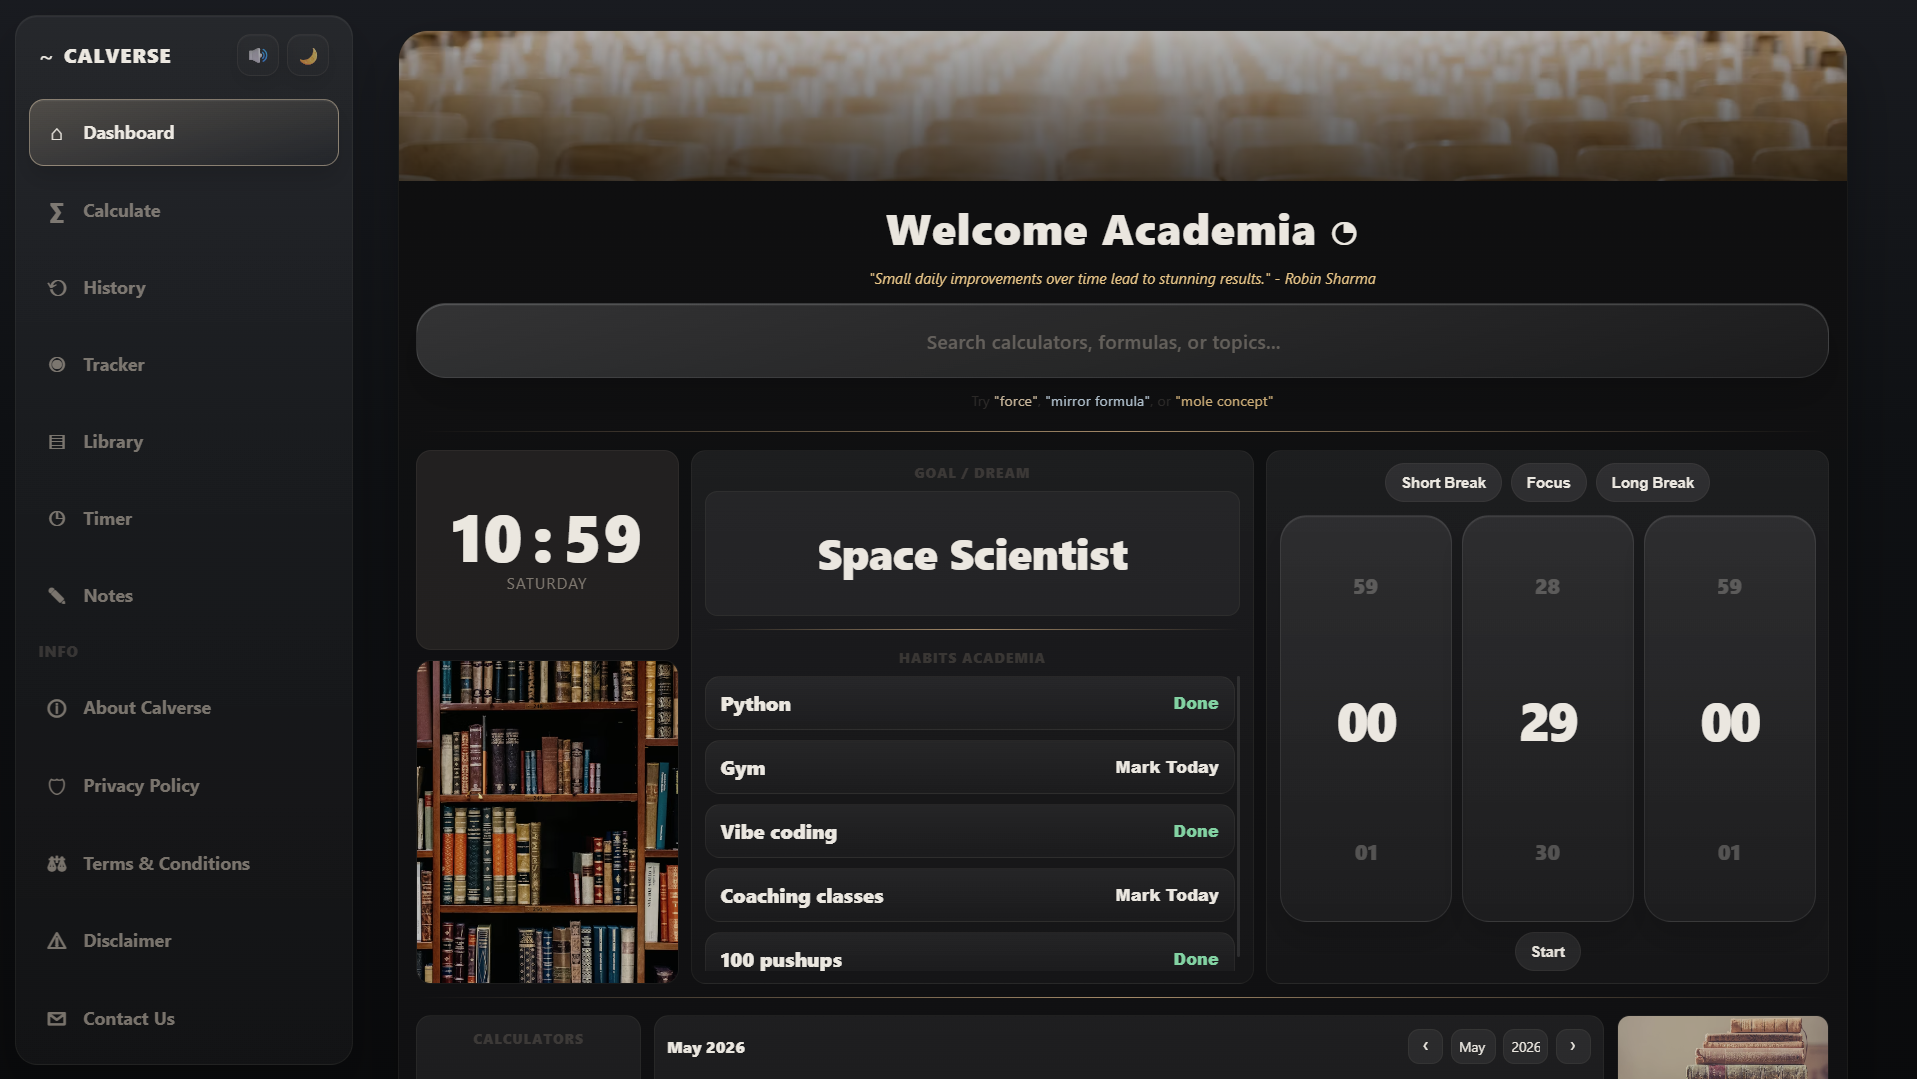Click the Dashboard home icon

point(57,133)
